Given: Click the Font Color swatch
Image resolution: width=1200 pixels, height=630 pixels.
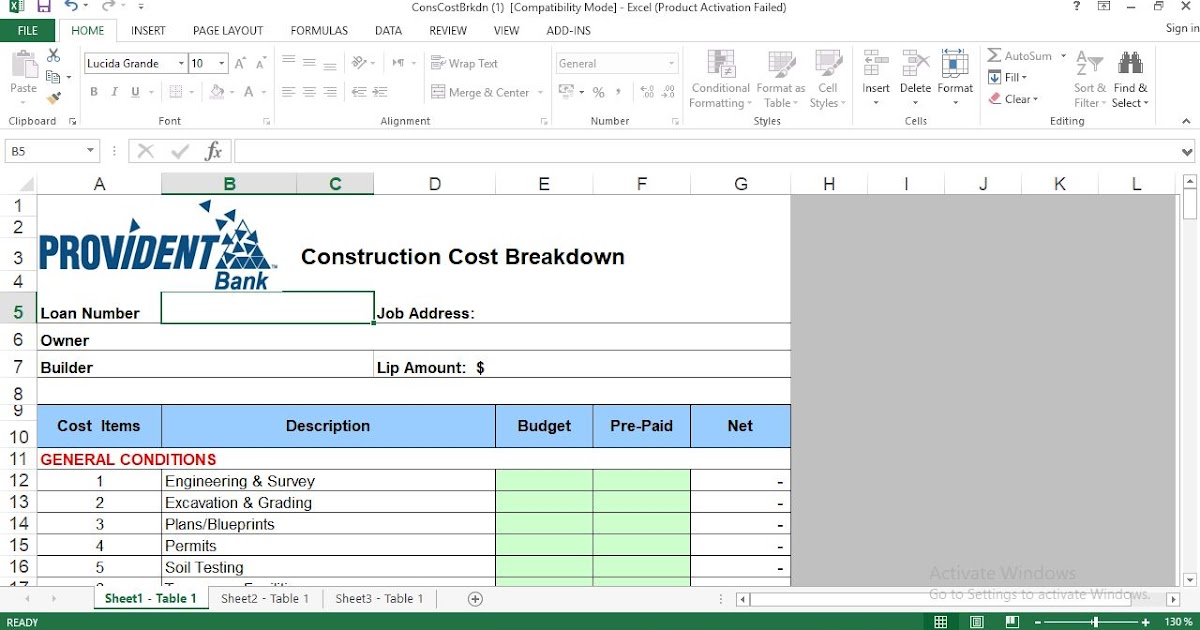Looking at the screenshot, I should tap(249, 91).
